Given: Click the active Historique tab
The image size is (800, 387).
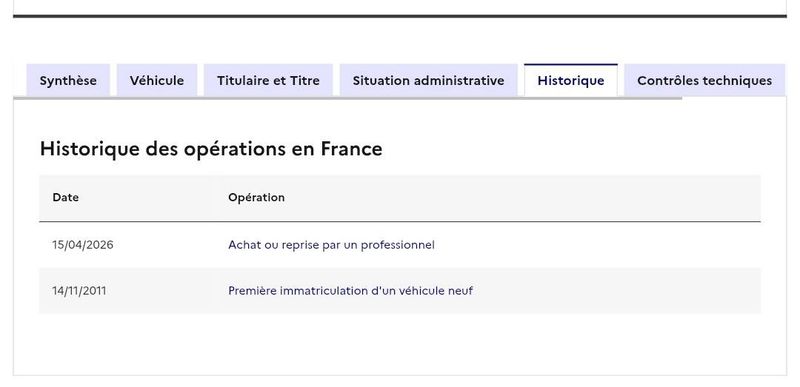Looking at the screenshot, I should point(571,80).
